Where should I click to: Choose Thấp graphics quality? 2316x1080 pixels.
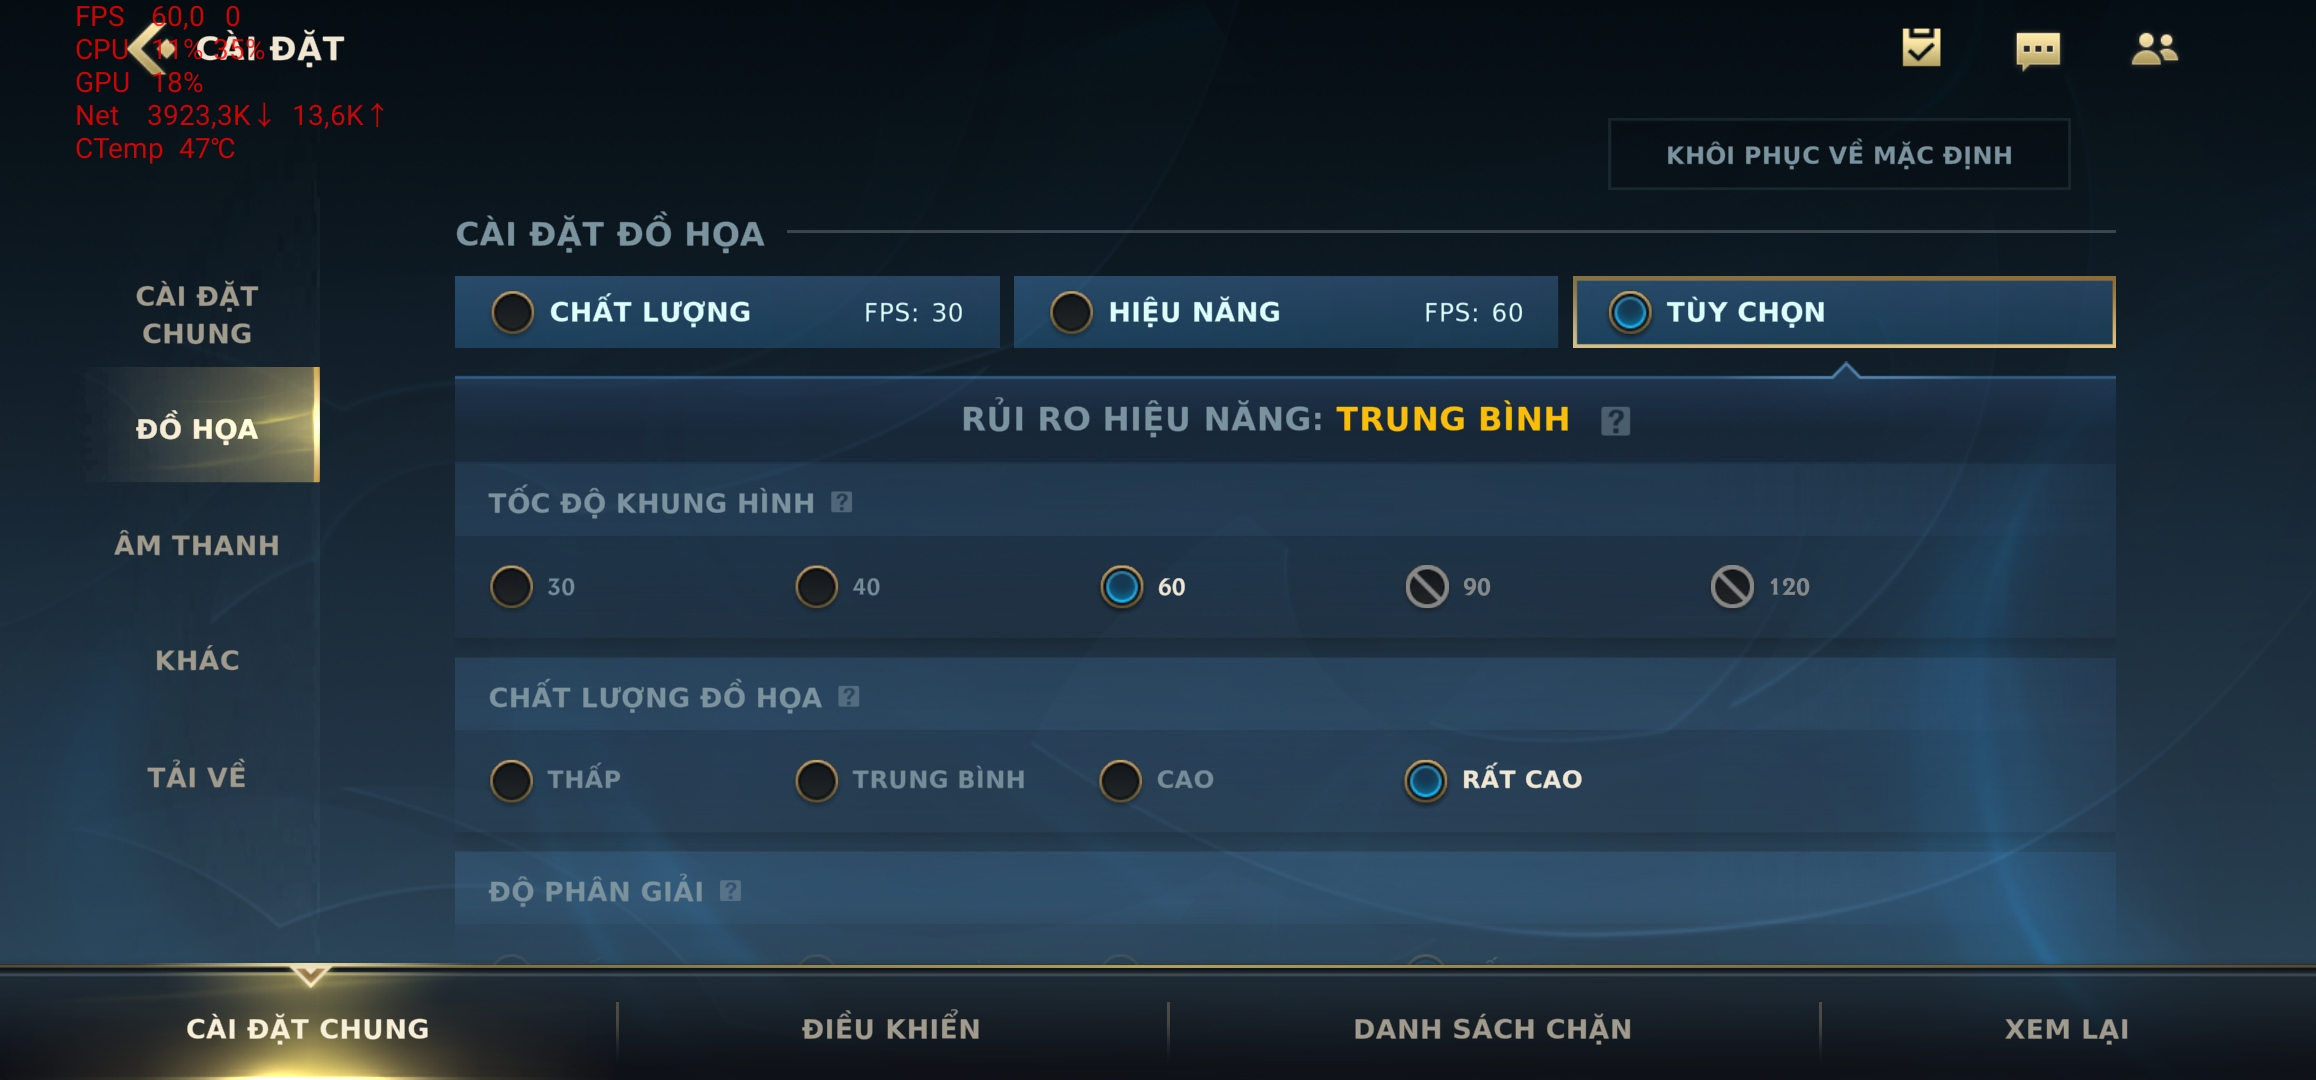click(x=555, y=780)
